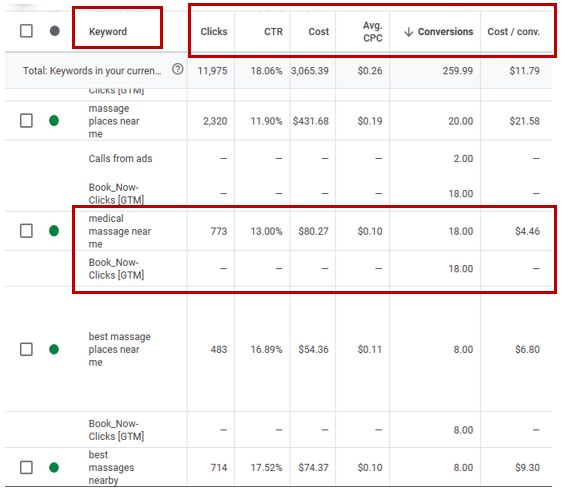Sort by the Clicks column header
This screenshot has width=564, height=500.
tap(214, 32)
